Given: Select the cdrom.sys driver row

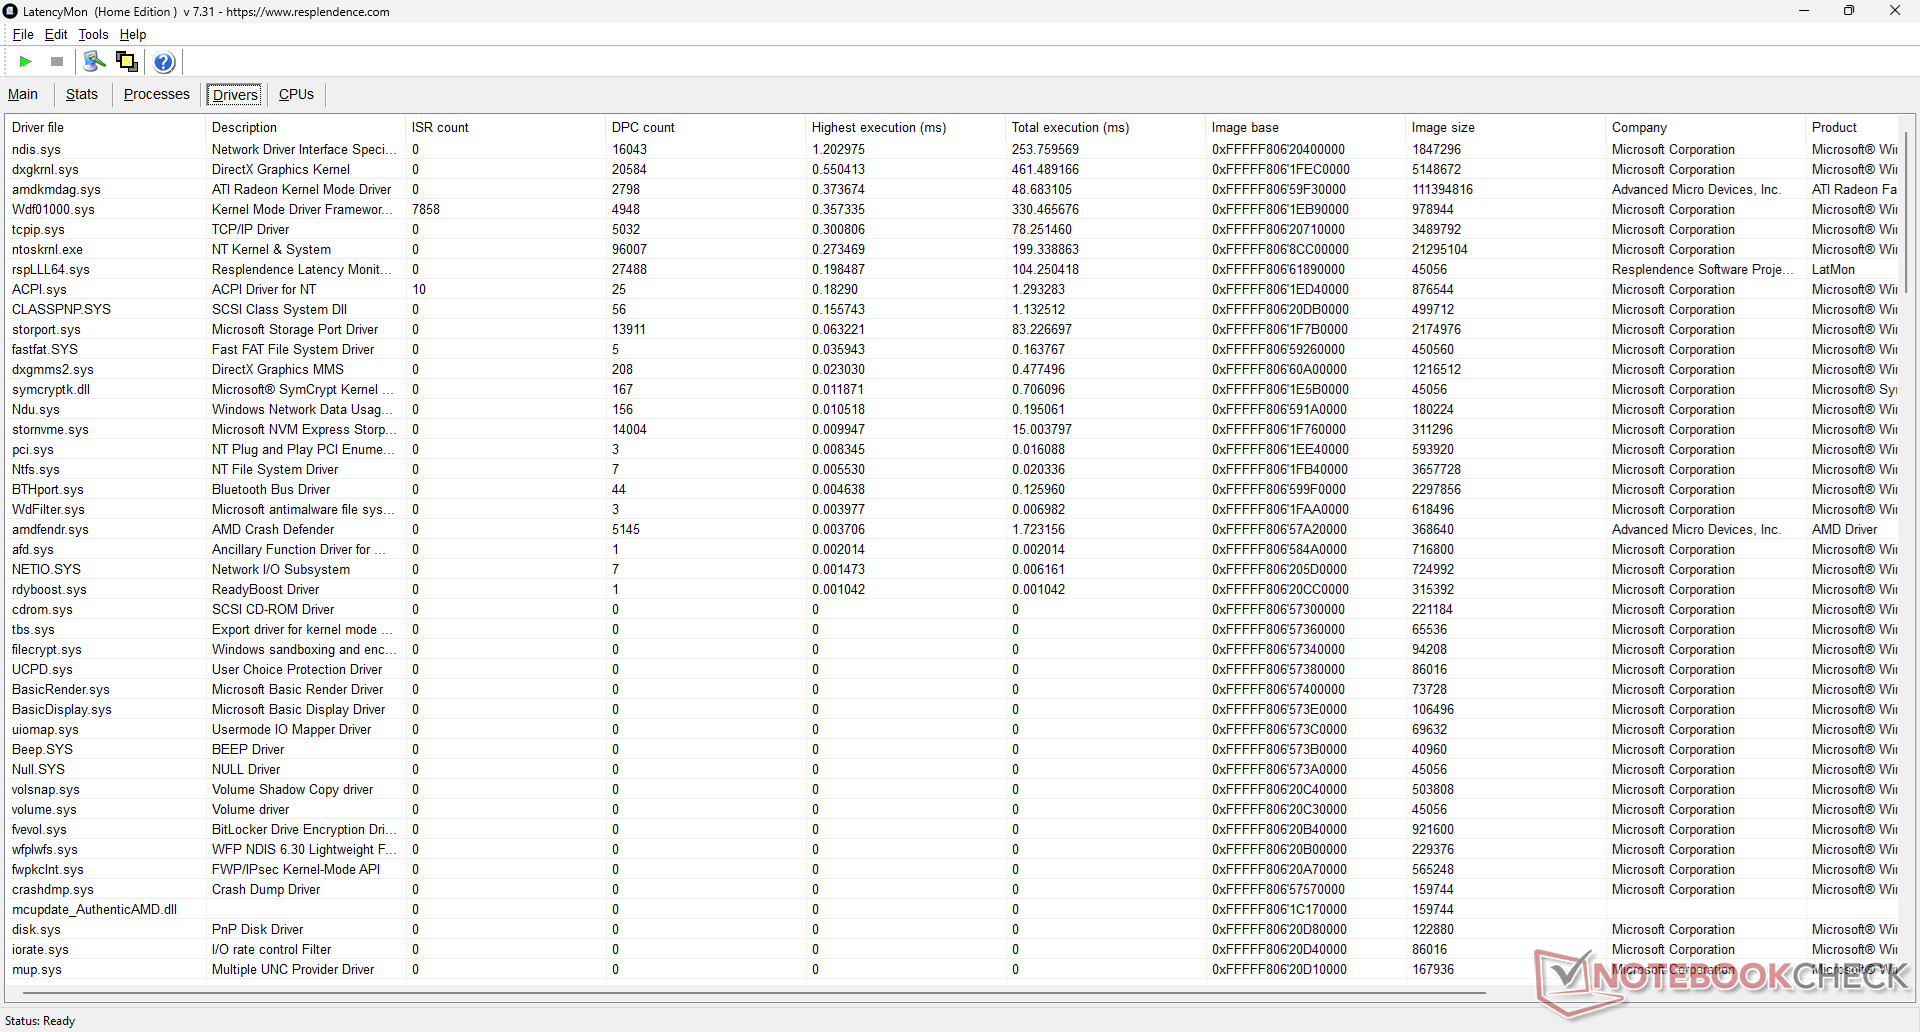Looking at the screenshot, I should tap(952, 609).
